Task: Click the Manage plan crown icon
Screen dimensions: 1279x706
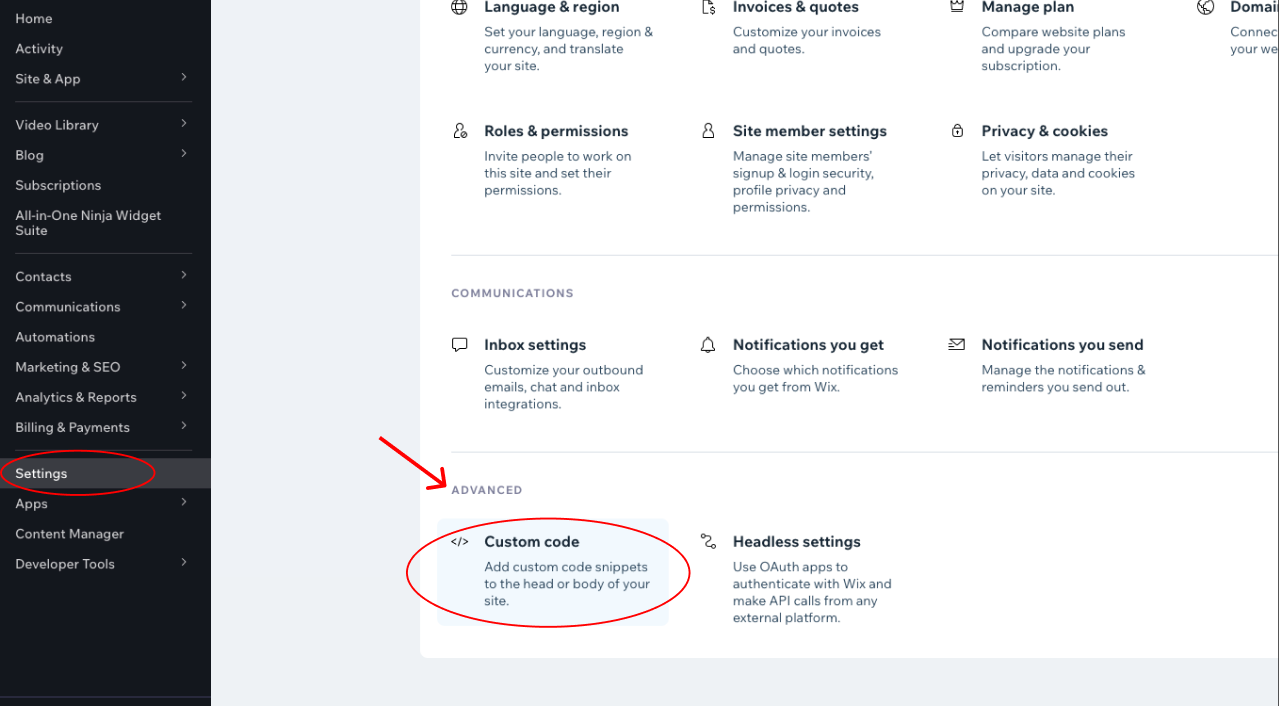Action: (957, 6)
